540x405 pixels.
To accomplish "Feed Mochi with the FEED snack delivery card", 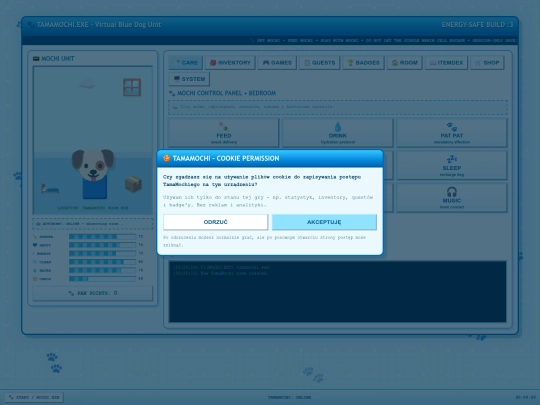I will click(x=224, y=133).
